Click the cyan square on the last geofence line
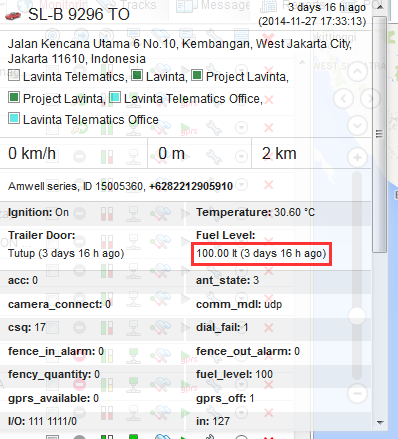 point(14,118)
